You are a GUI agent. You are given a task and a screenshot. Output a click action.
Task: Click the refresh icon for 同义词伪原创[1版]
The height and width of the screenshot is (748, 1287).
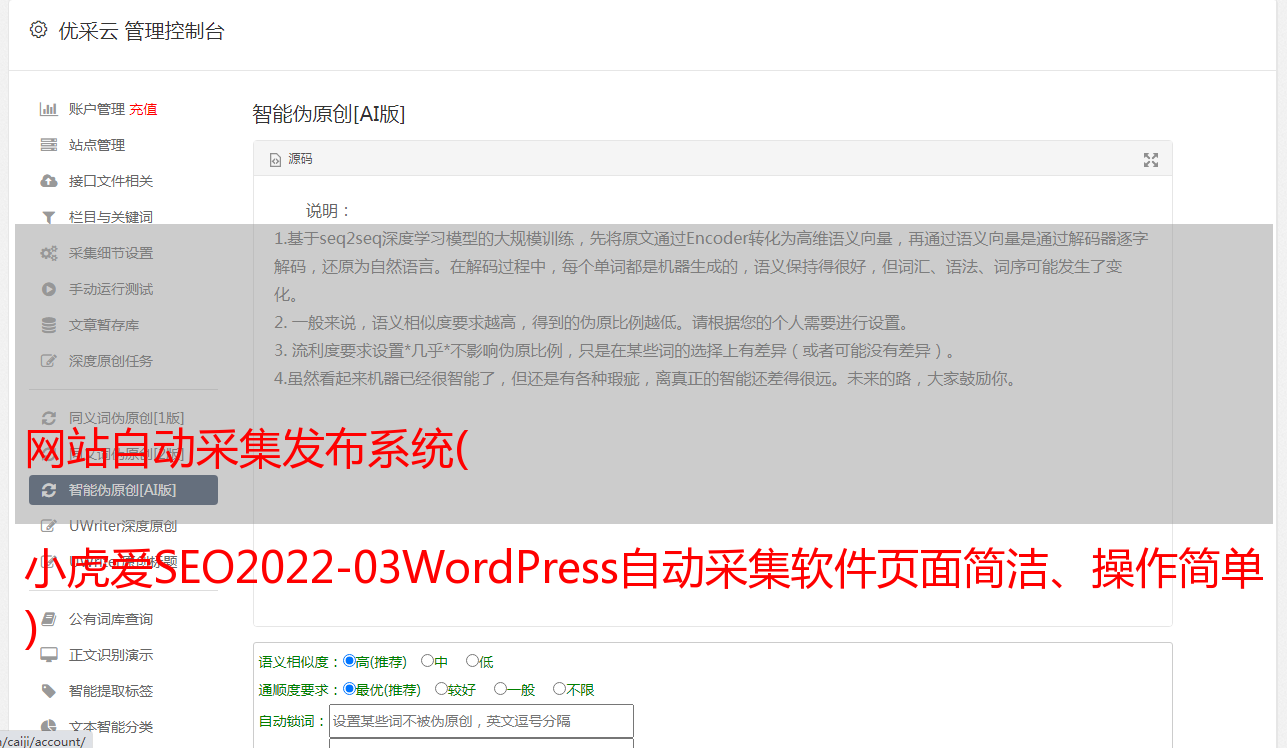(x=48, y=418)
